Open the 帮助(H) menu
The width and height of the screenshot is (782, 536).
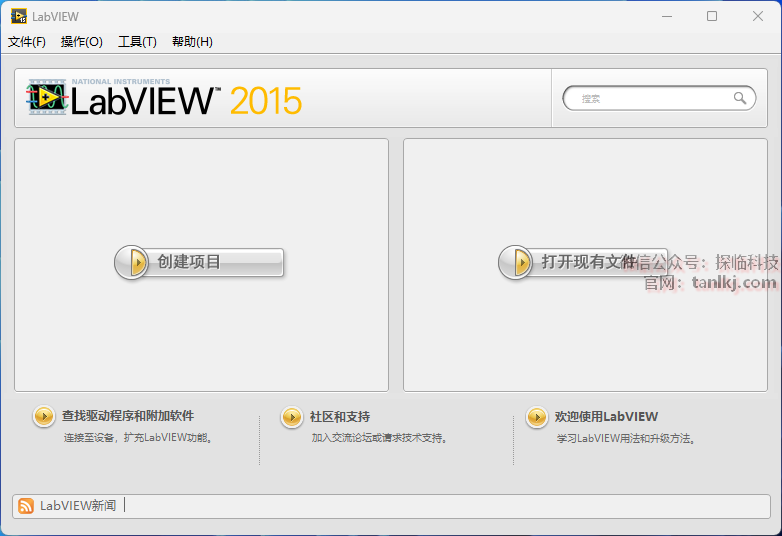(x=192, y=42)
